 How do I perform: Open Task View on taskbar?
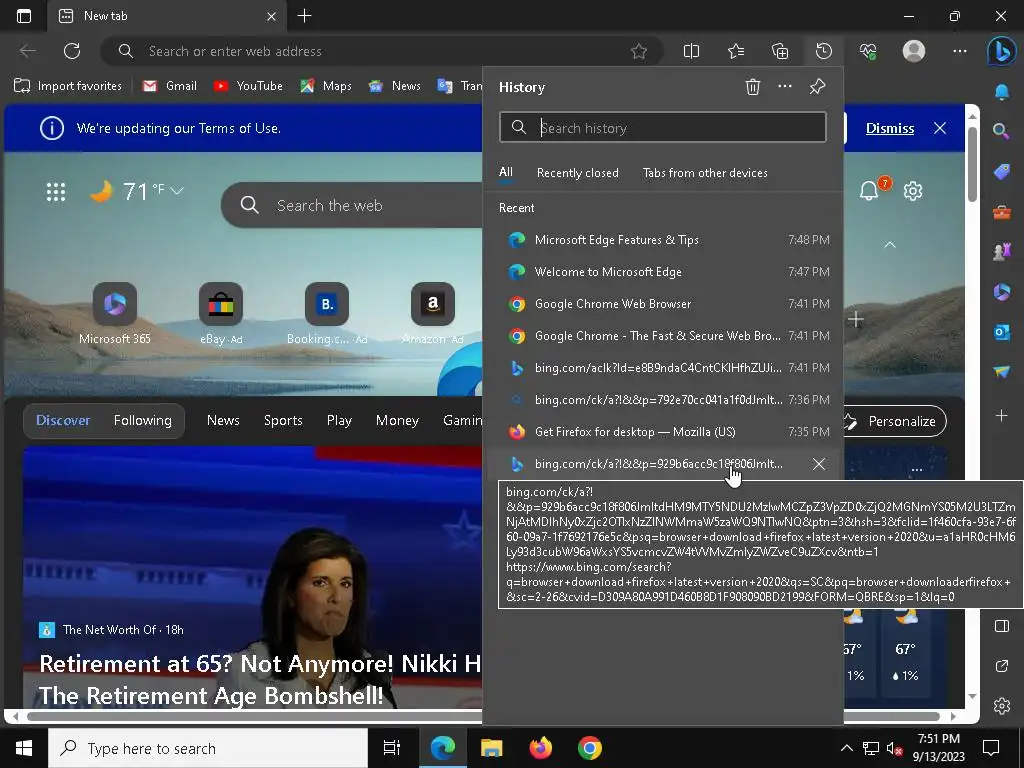pyautogui.click(x=391, y=748)
